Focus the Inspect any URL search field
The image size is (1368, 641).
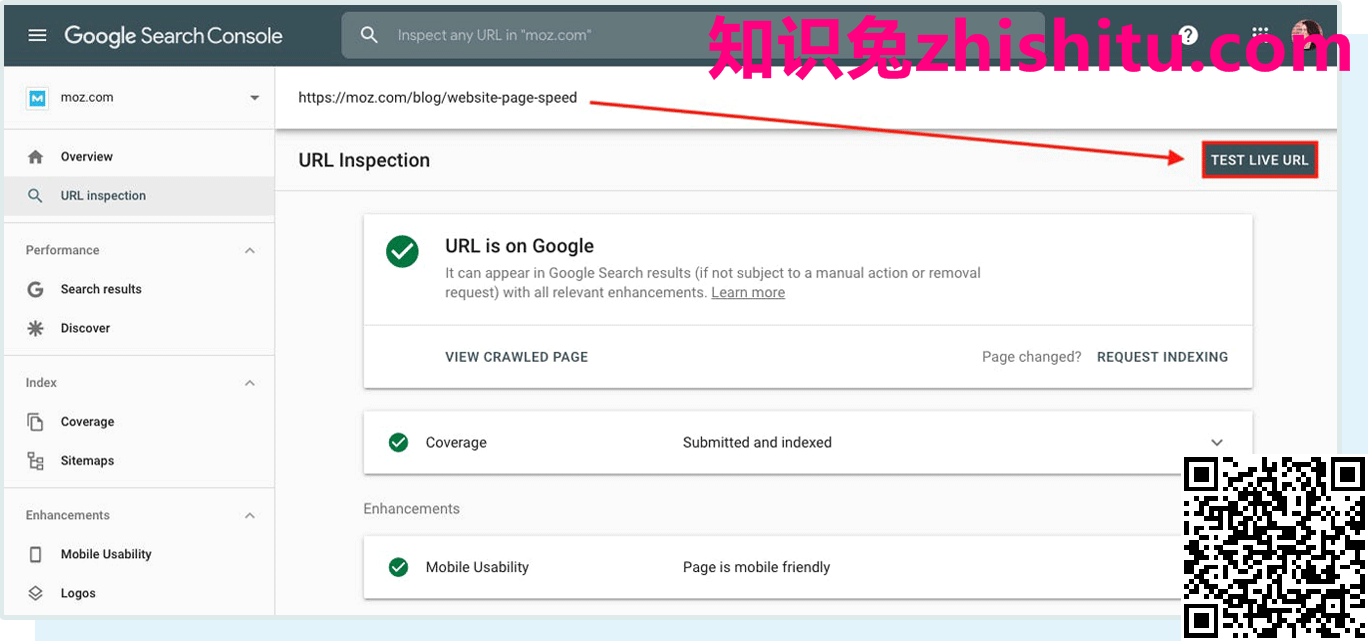[693, 35]
